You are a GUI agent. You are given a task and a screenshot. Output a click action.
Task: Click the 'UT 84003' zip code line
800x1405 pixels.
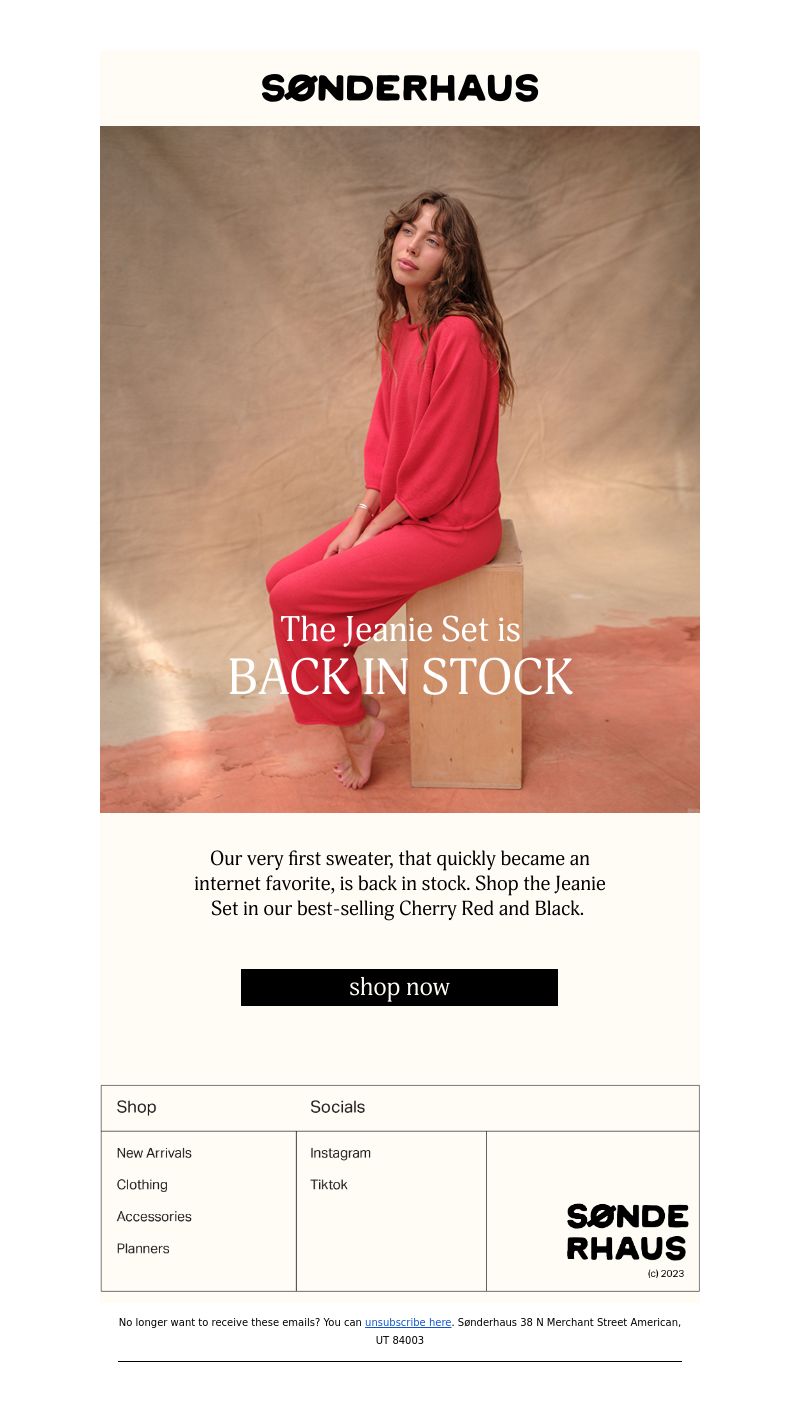coord(400,1340)
